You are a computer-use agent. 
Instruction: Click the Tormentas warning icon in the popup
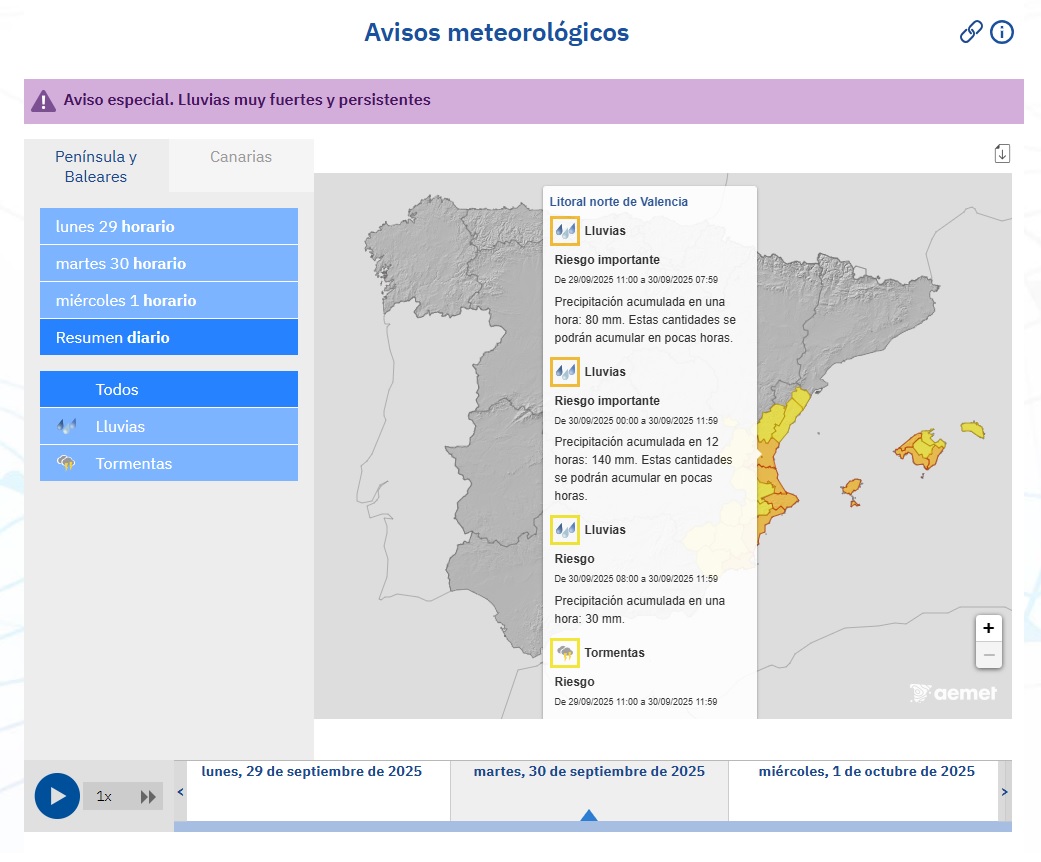[565, 653]
